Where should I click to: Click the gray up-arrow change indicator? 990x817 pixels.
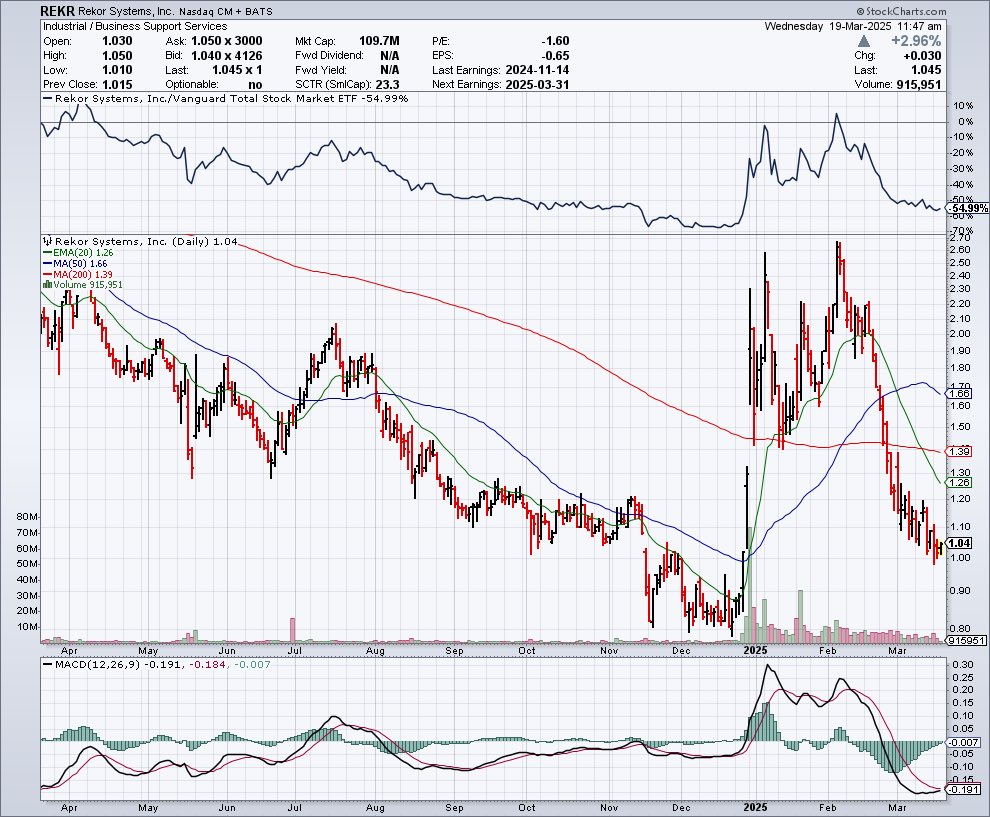point(864,41)
